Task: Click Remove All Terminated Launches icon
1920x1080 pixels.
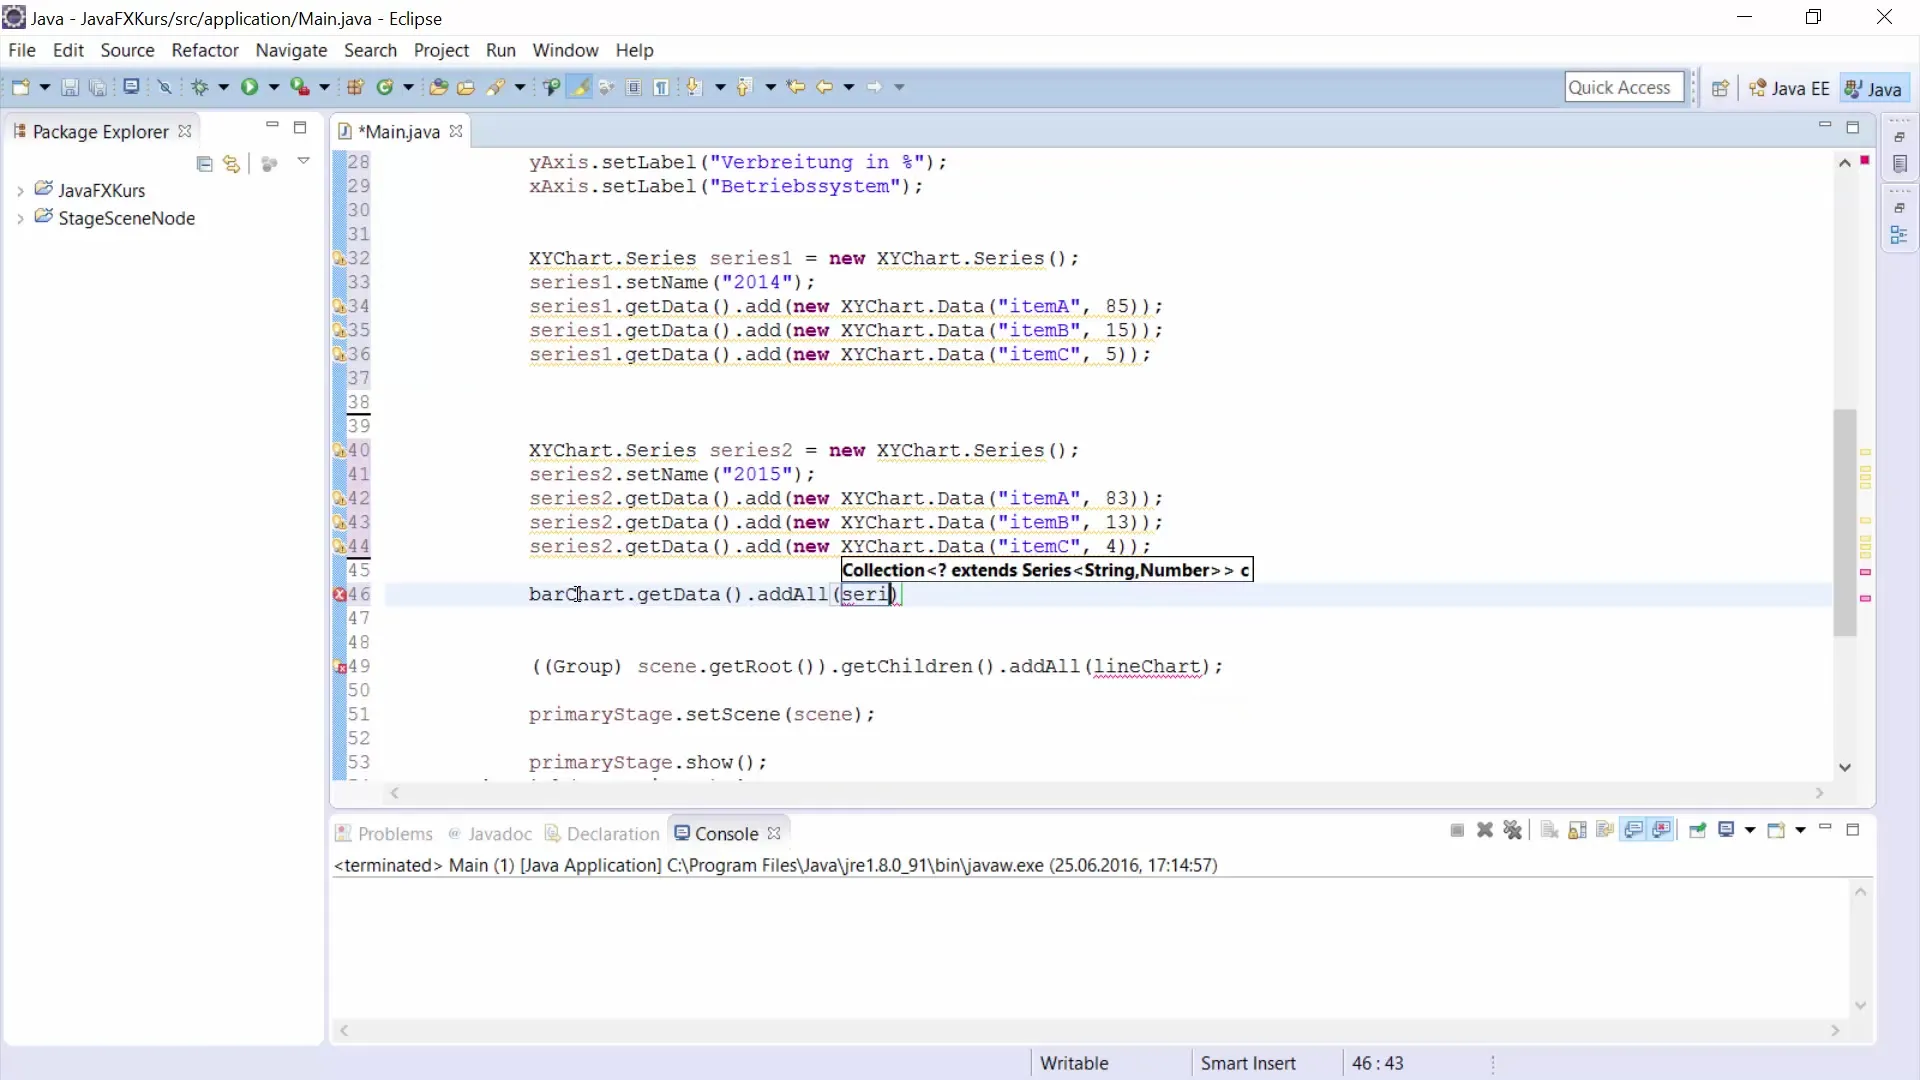Action: coord(1513,830)
